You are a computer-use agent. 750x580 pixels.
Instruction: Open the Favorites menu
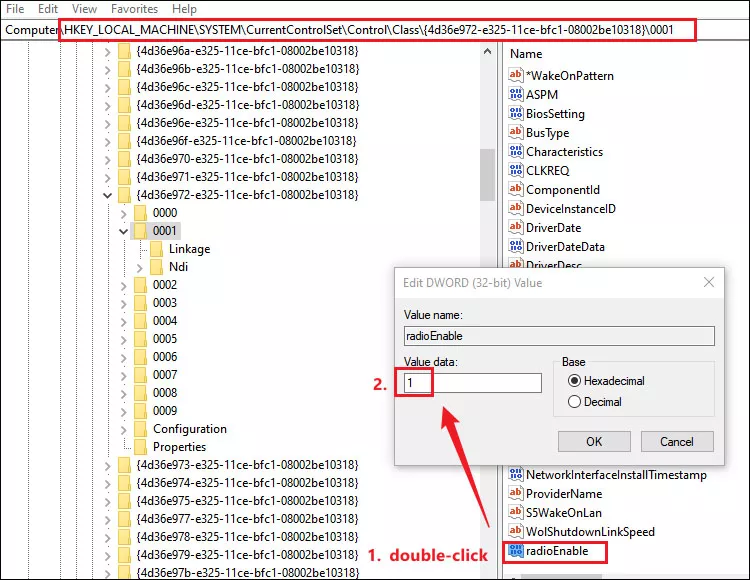tap(134, 9)
